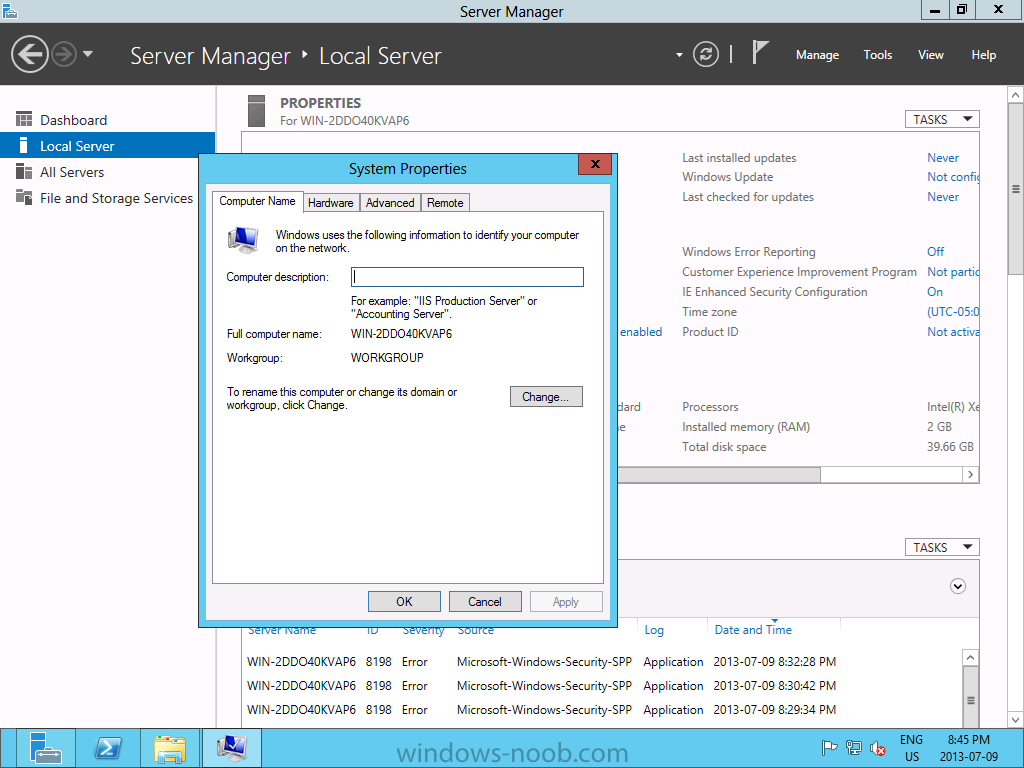
Task: Switch to the Hardware tab
Action: pos(330,203)
